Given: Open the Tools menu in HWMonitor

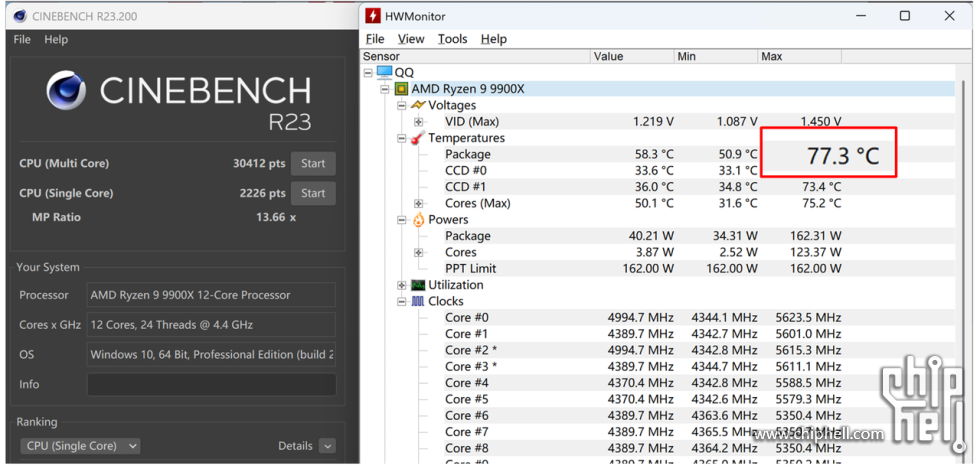Looking at the screenshot, I should click(452, 39).
